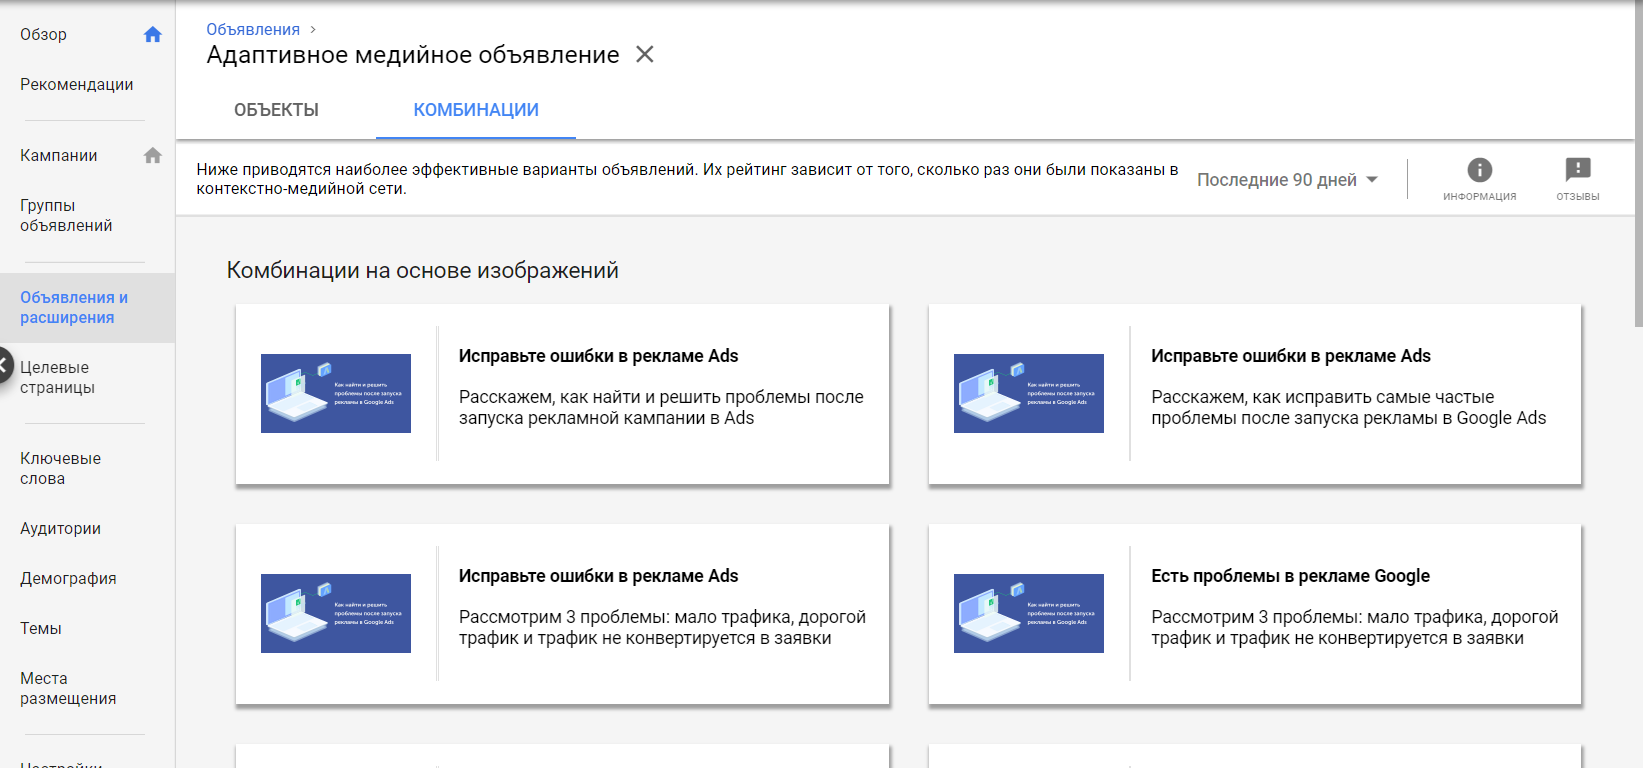Click the heading 'Есть проблемы в рекламе Google'
The image size is (1643, 768).
click(x=1290, y=576)
